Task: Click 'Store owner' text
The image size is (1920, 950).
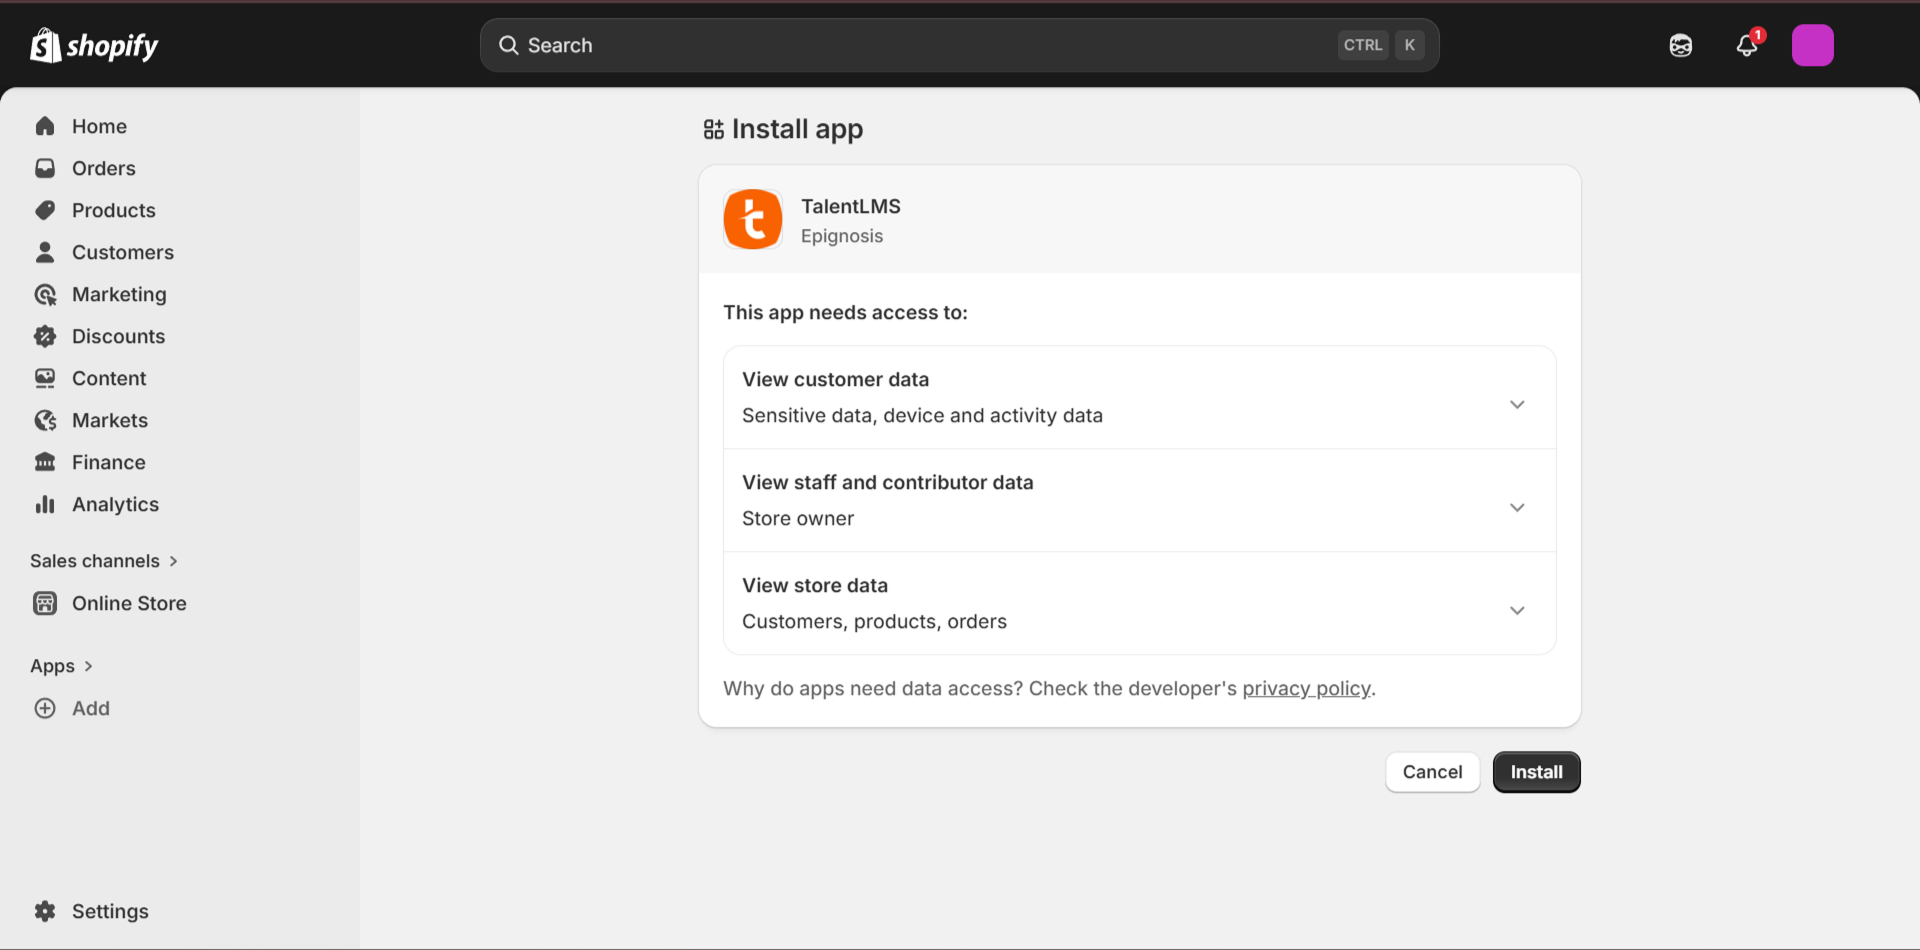Action: click(798, 518)
